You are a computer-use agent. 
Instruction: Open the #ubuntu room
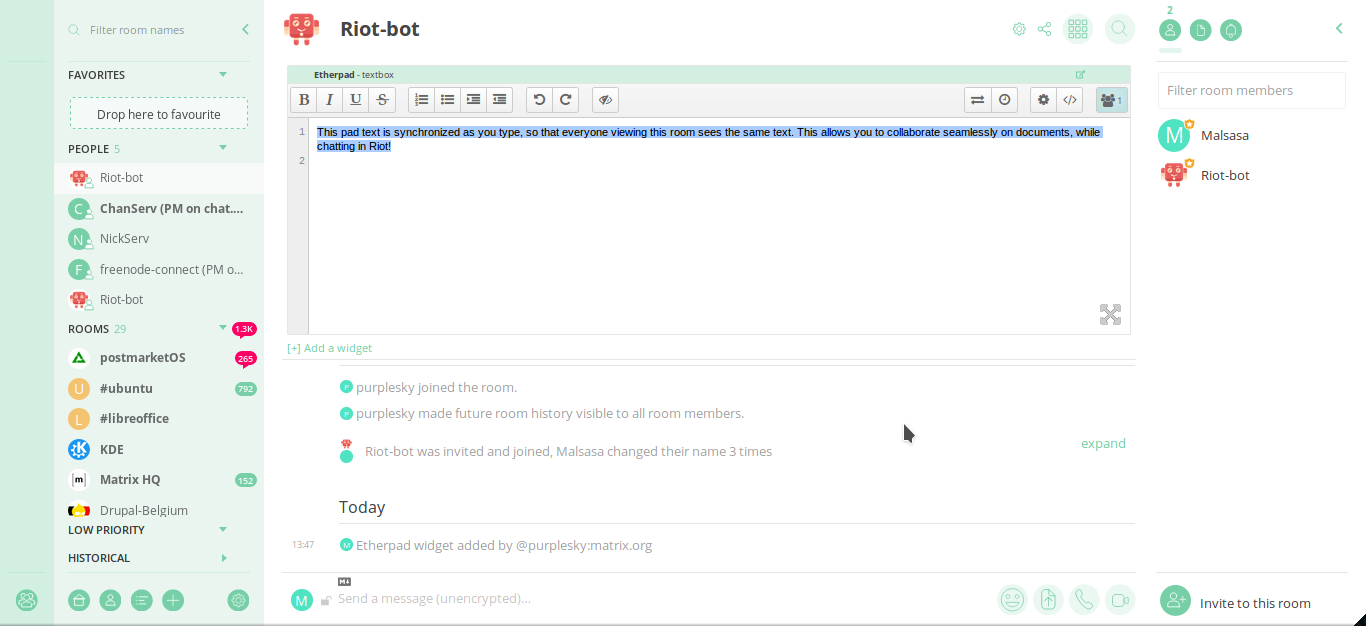pos(160,388)
